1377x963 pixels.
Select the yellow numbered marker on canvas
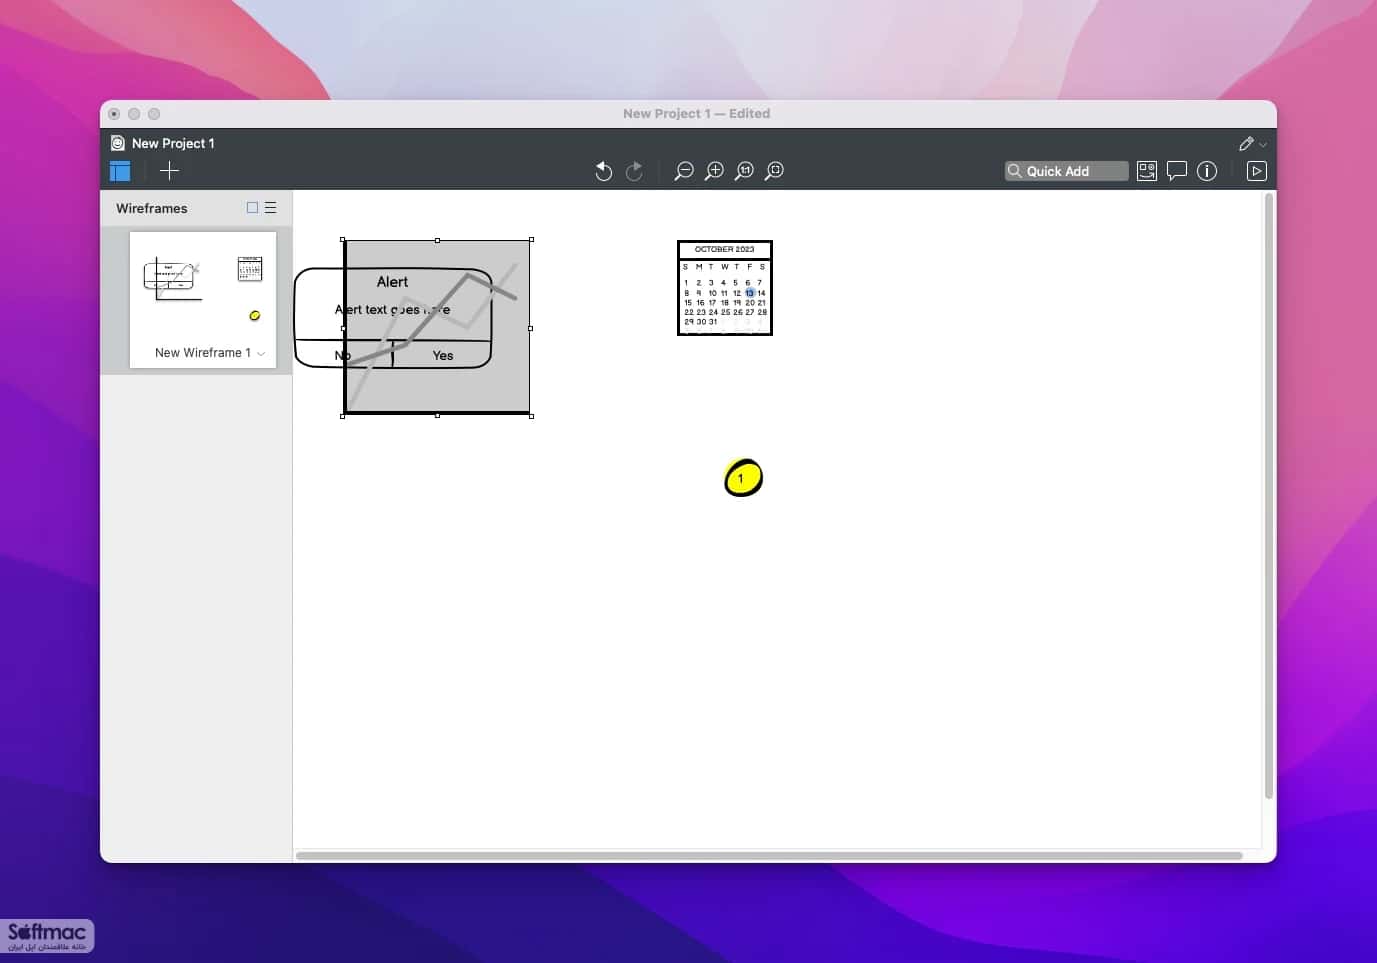pyautogui.click(x=743, y=478)
